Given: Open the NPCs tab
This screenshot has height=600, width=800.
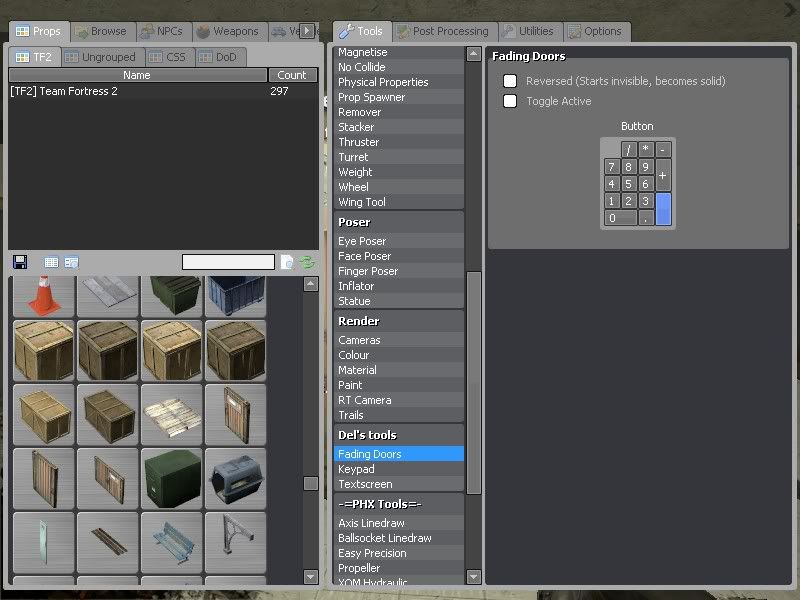Looking at the screenshot, I should 163,32.
